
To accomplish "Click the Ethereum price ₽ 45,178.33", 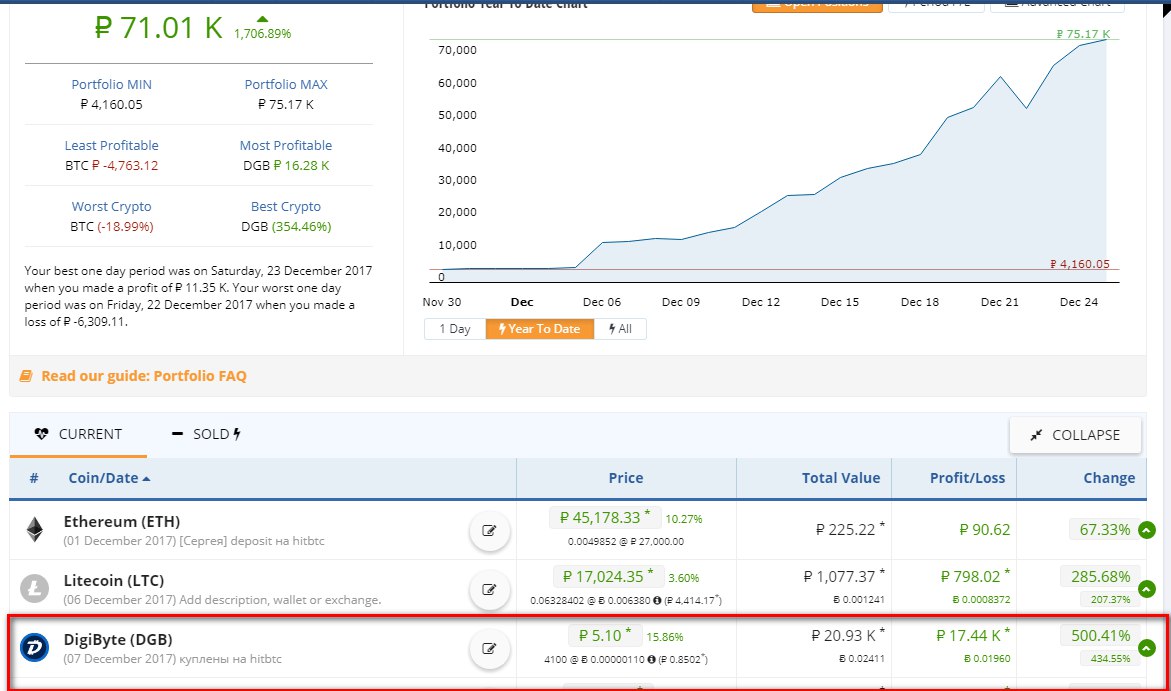I will 605,518.
